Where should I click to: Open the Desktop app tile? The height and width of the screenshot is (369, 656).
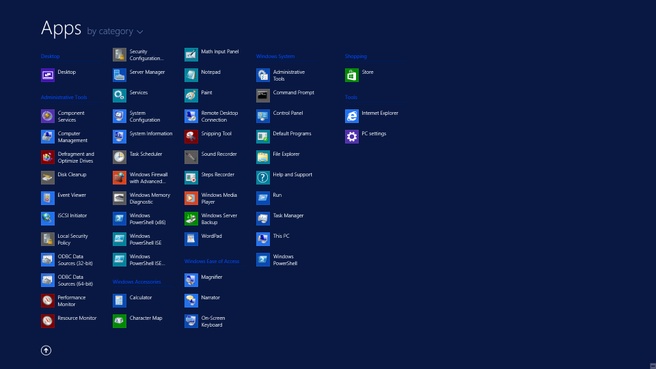(x=59, y=75)
